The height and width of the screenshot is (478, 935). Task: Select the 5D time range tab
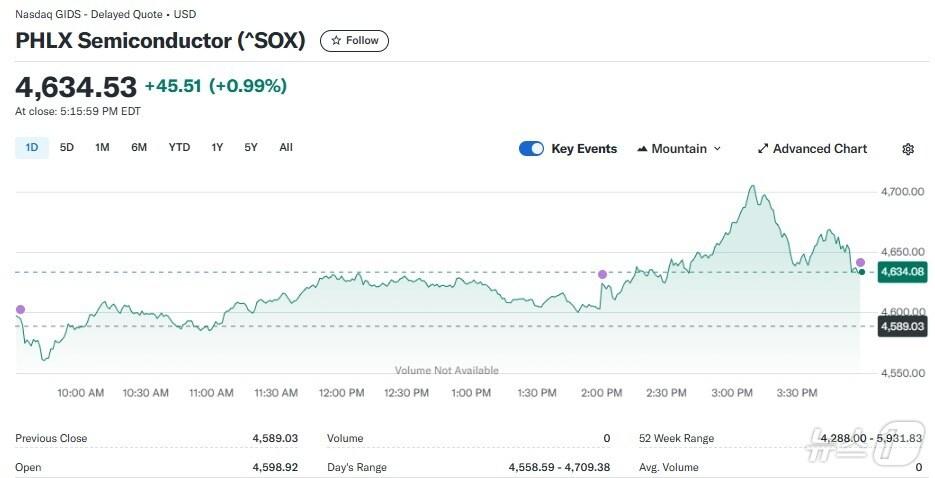[67, 148]
